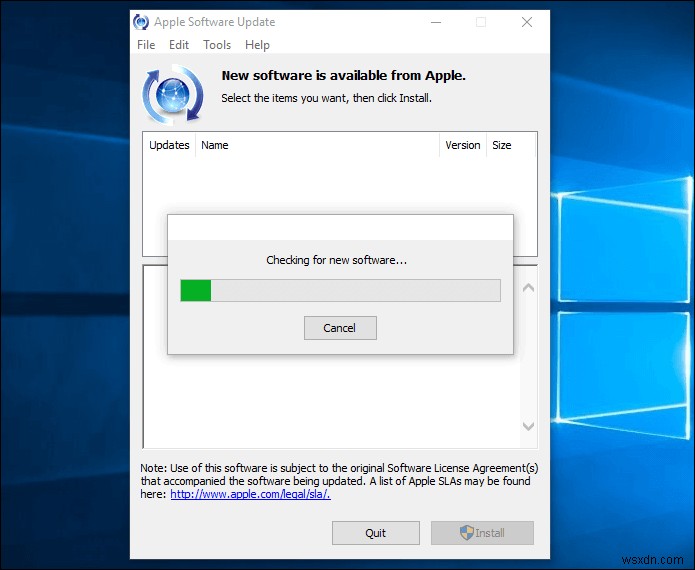Click the large globe update icon
695x570 pixels.
(x=172, y=94)
